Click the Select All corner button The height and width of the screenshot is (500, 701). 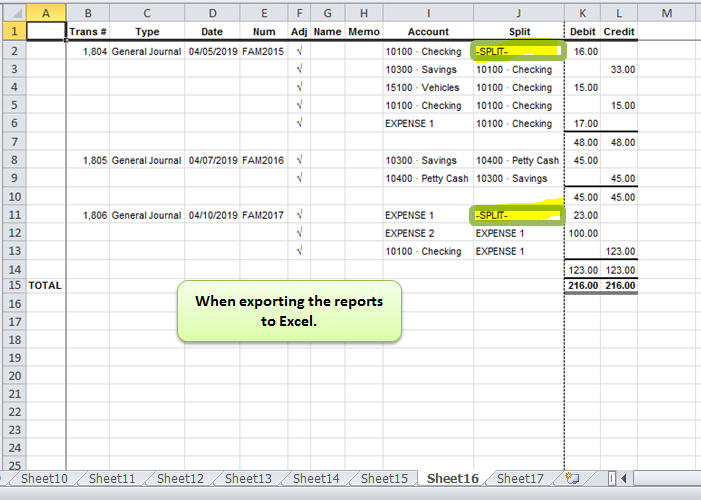click(x=14, y=13)
